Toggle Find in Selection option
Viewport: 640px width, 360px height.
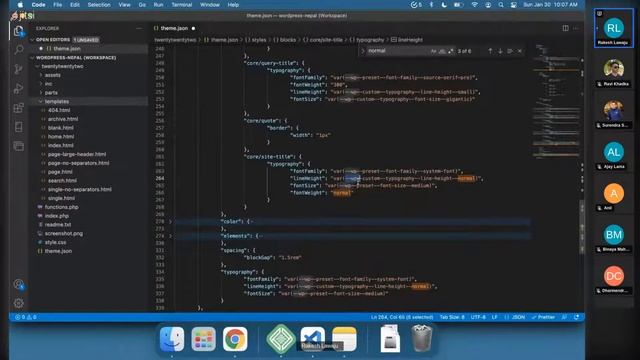pyautogui.click(x=510, y=51)
